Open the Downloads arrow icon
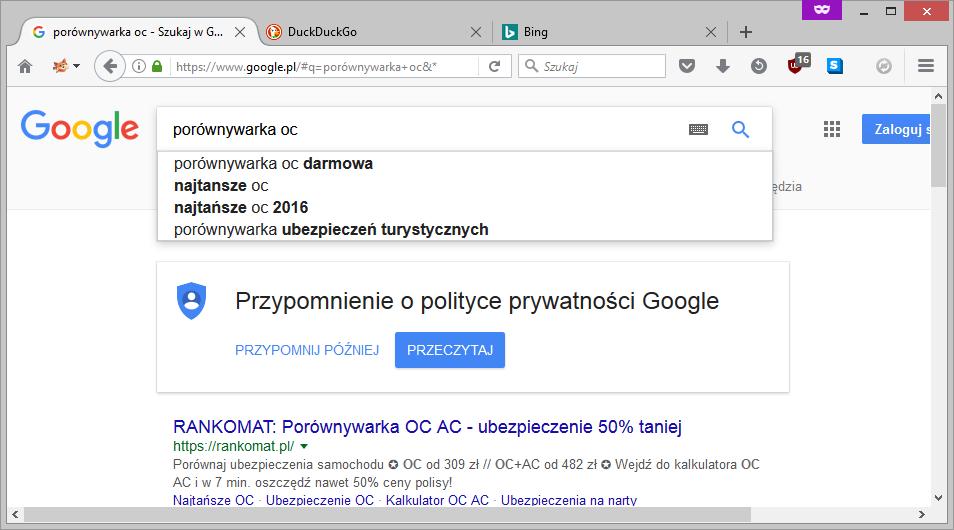 click(x=723, y=66)
